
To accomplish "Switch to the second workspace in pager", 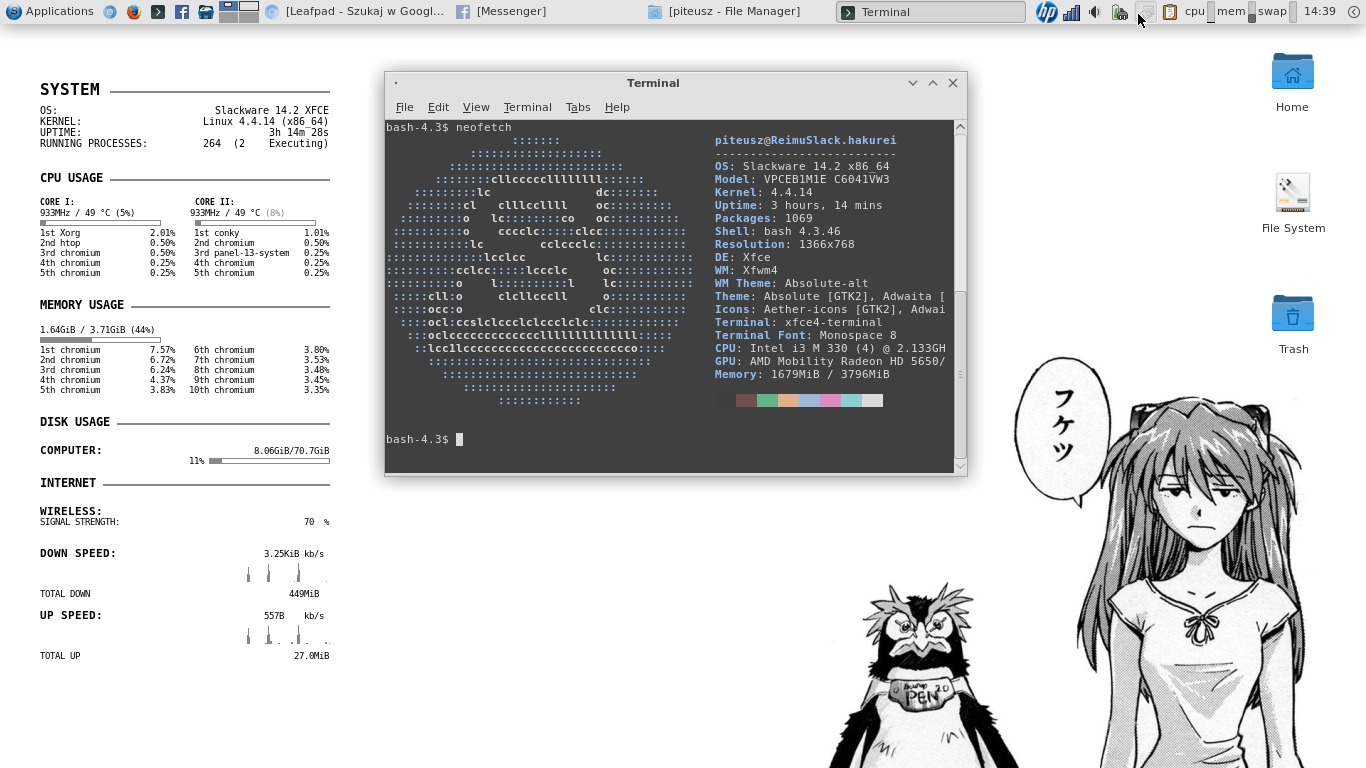I will (x=249, y=6).
